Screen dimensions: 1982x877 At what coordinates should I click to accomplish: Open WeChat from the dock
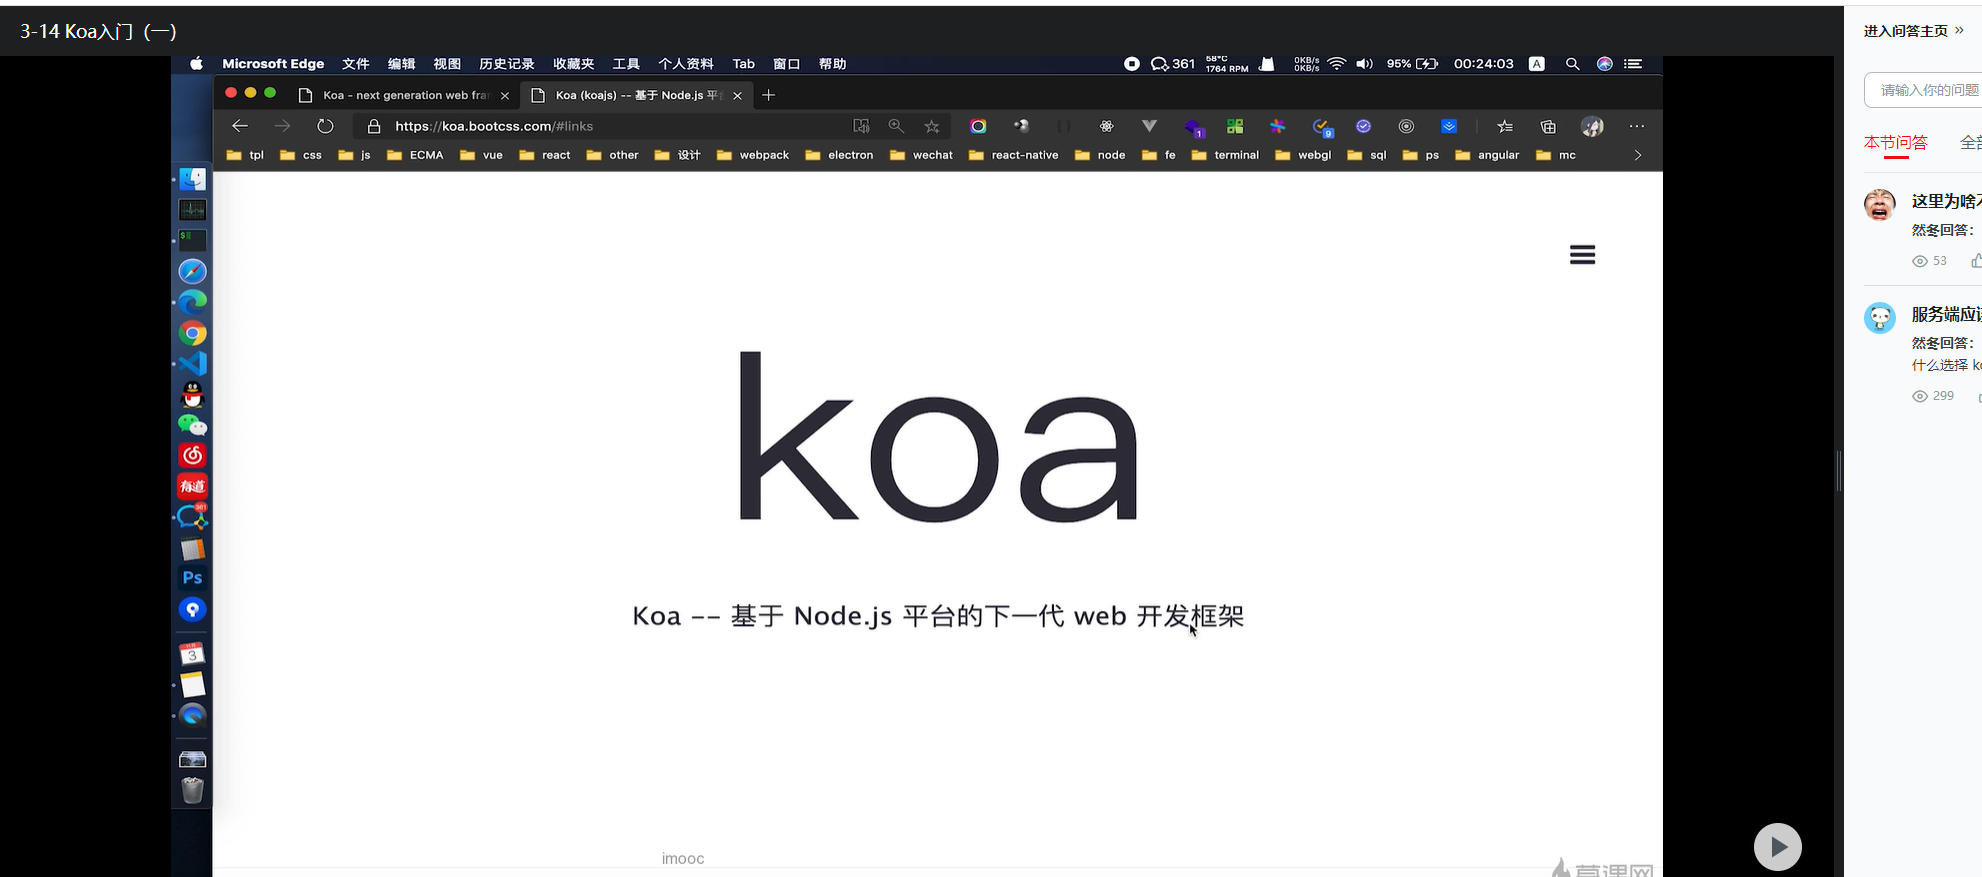[x=193, y=425]
